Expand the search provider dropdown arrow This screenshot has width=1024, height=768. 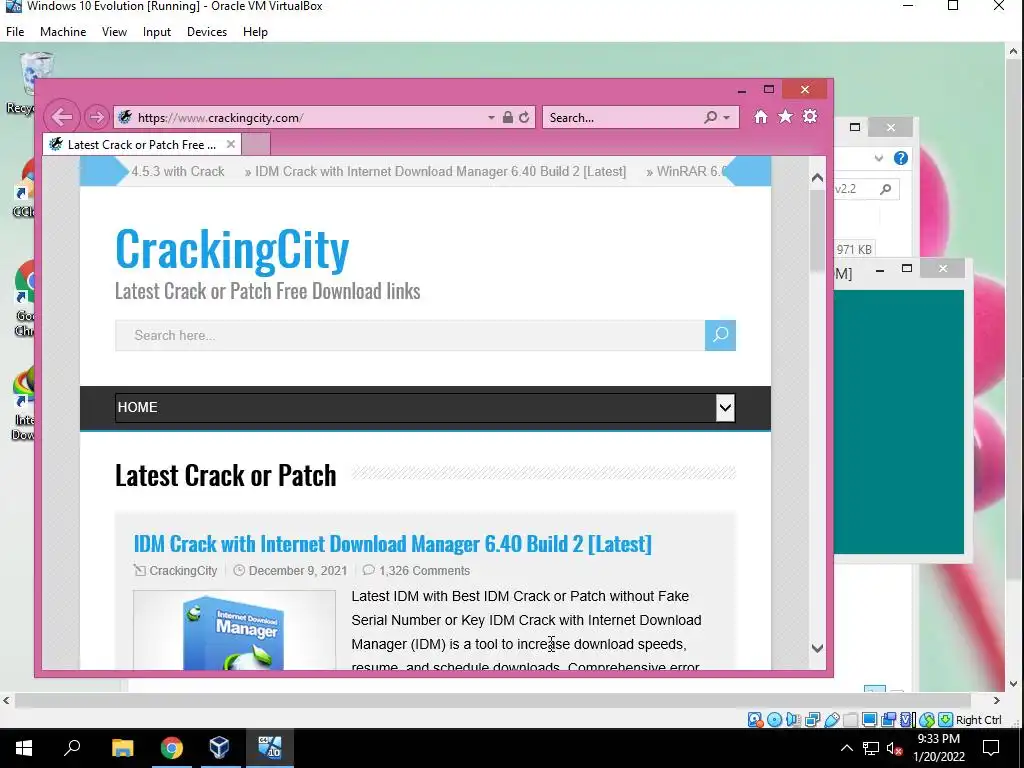(x=726, y=118)
